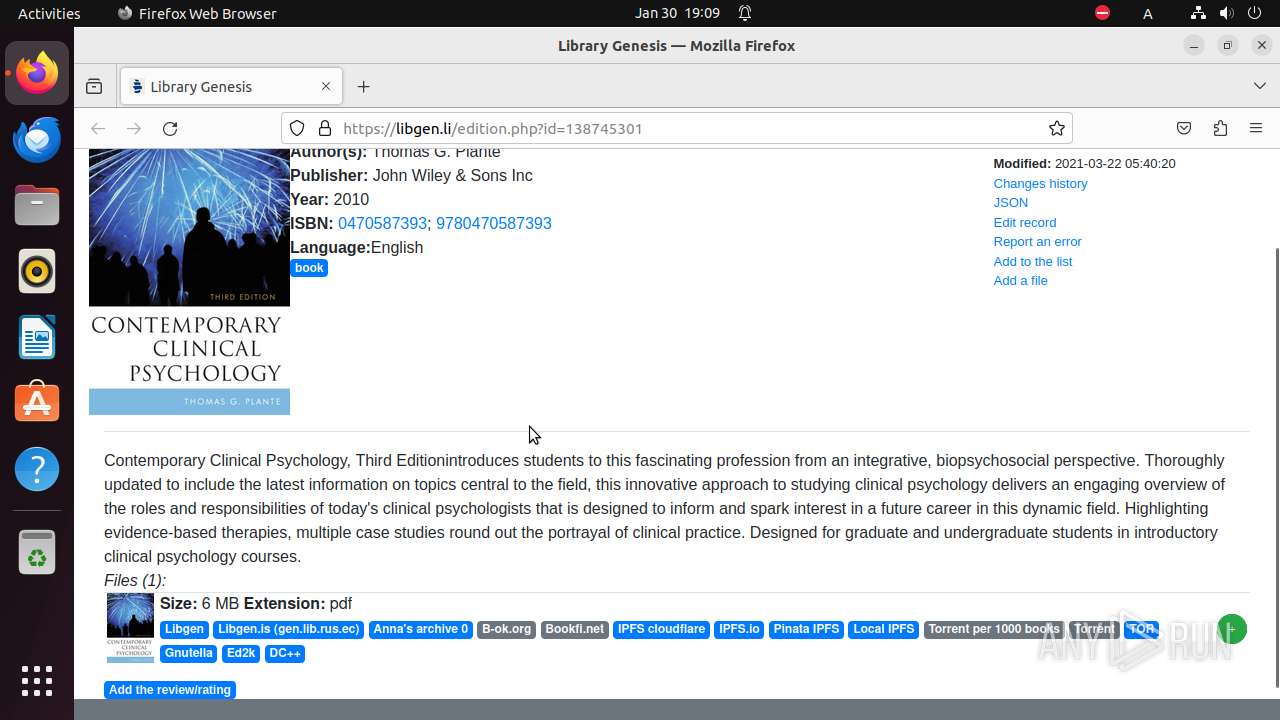Image resolution: width=1280 pixels, height=720 pixels.
Task: Open ISBN link 9780470587393
Action: pos(494,223)
